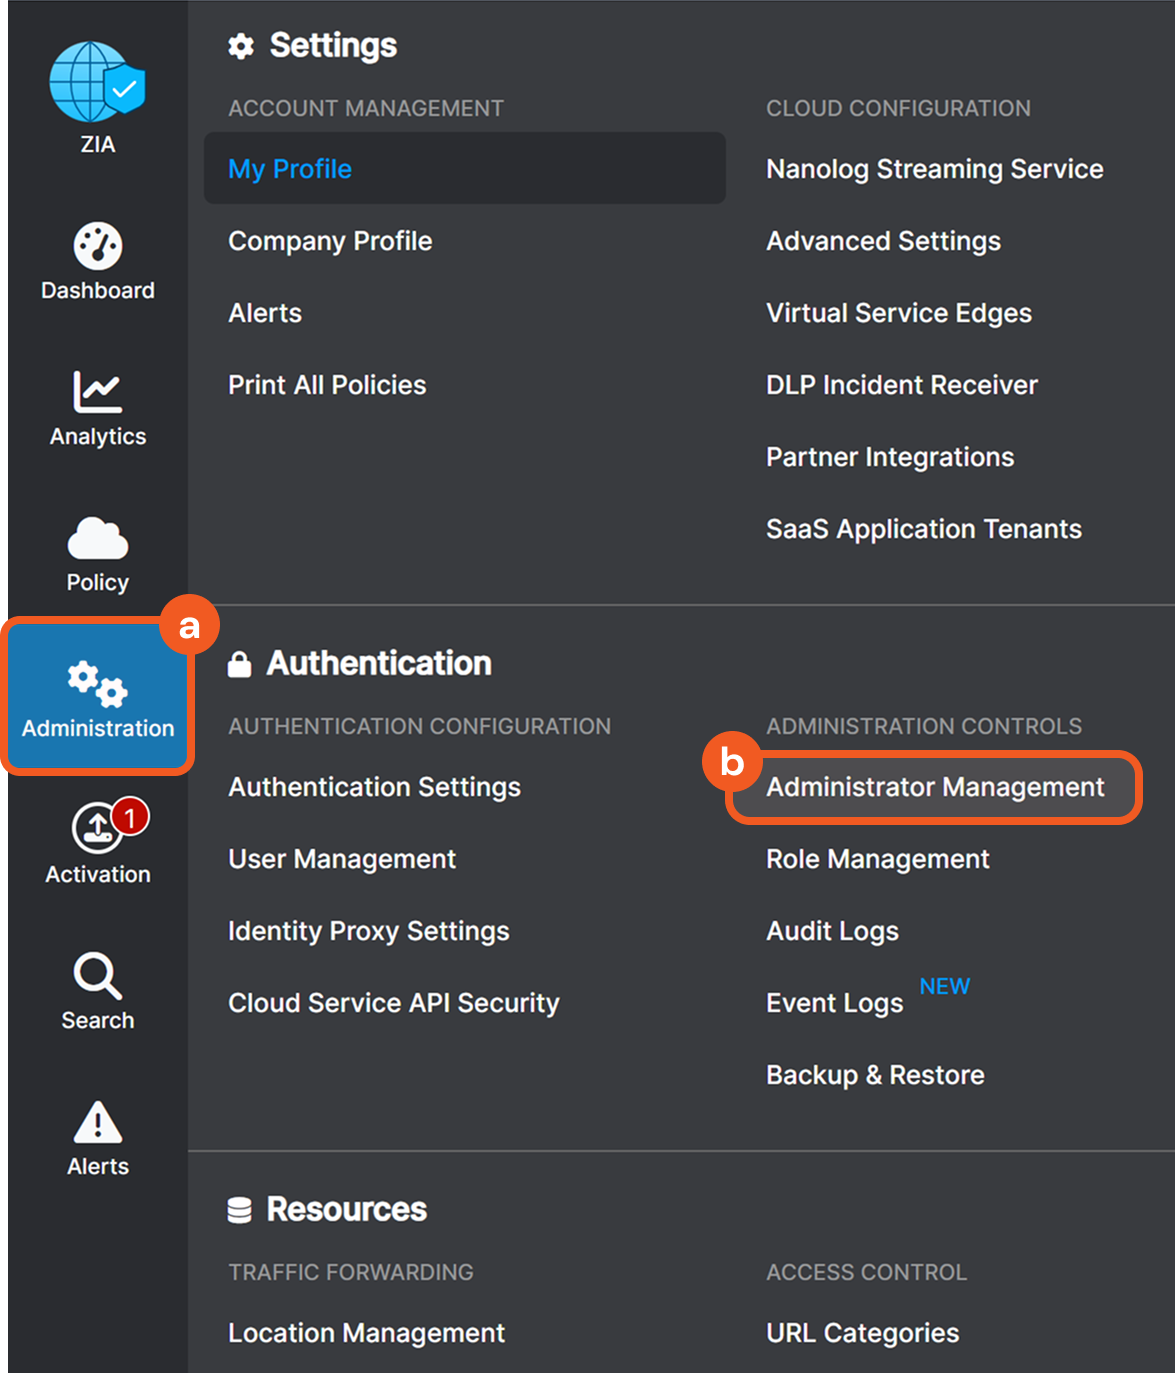1175x1373 pixels.
Task: Select the Policy cloud icon
Action: point(97,539)
